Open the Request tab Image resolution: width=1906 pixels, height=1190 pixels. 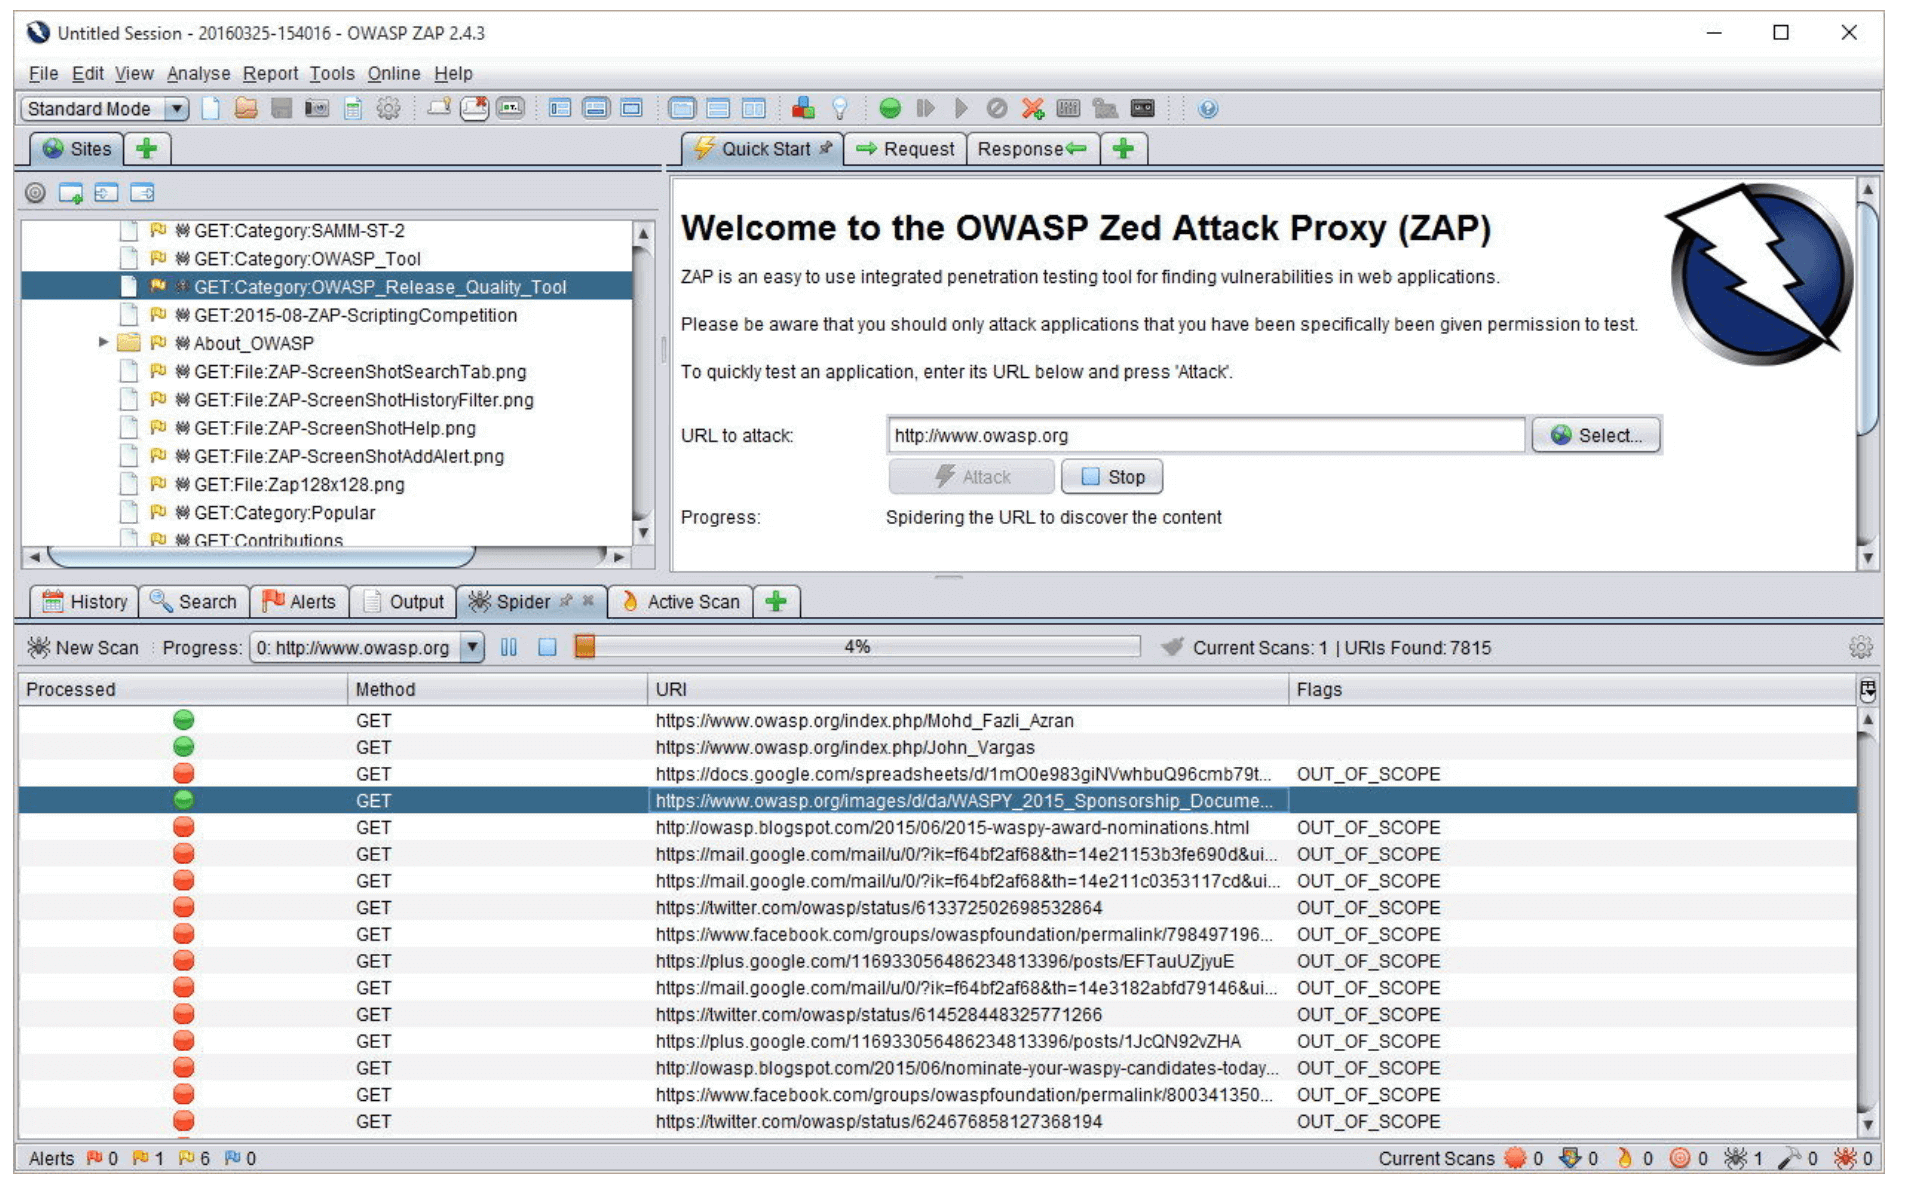pos(905,149)
